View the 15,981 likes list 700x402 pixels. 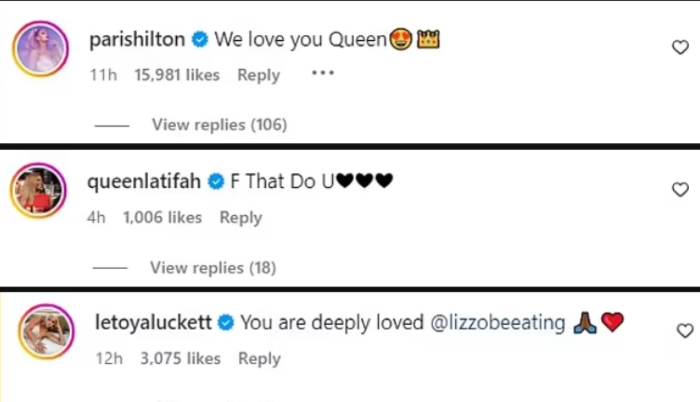(176, 74)
